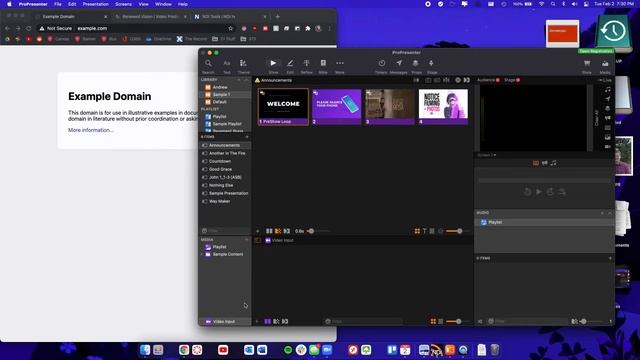Image resolution: width=640 pixels, height=360 pixels.
Task: Switch media bin to grid view
Action: click(433, 322)
